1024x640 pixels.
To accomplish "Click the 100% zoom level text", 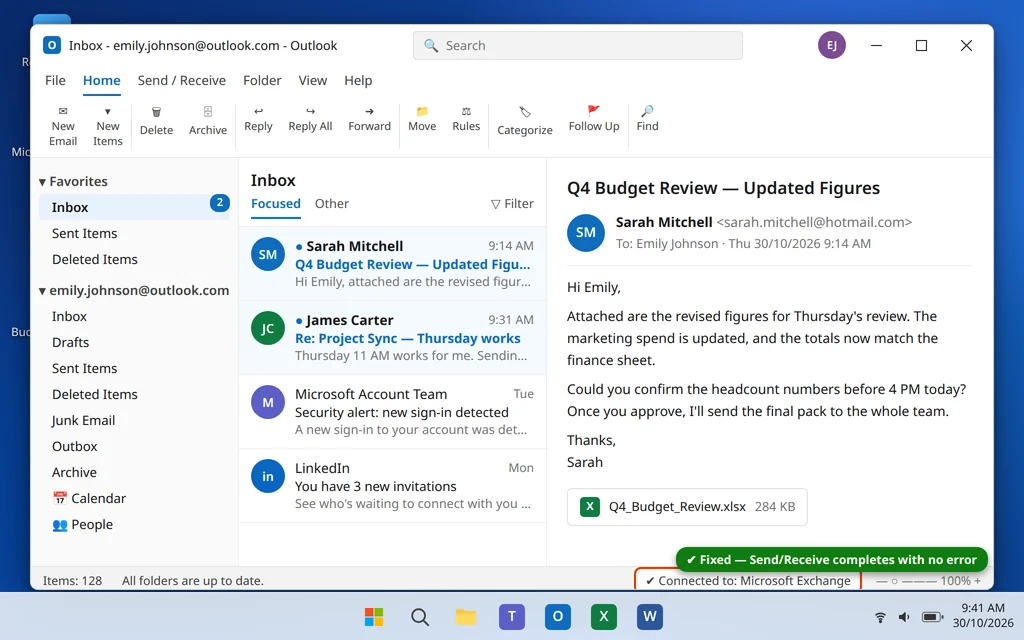I will pos(955,581).
